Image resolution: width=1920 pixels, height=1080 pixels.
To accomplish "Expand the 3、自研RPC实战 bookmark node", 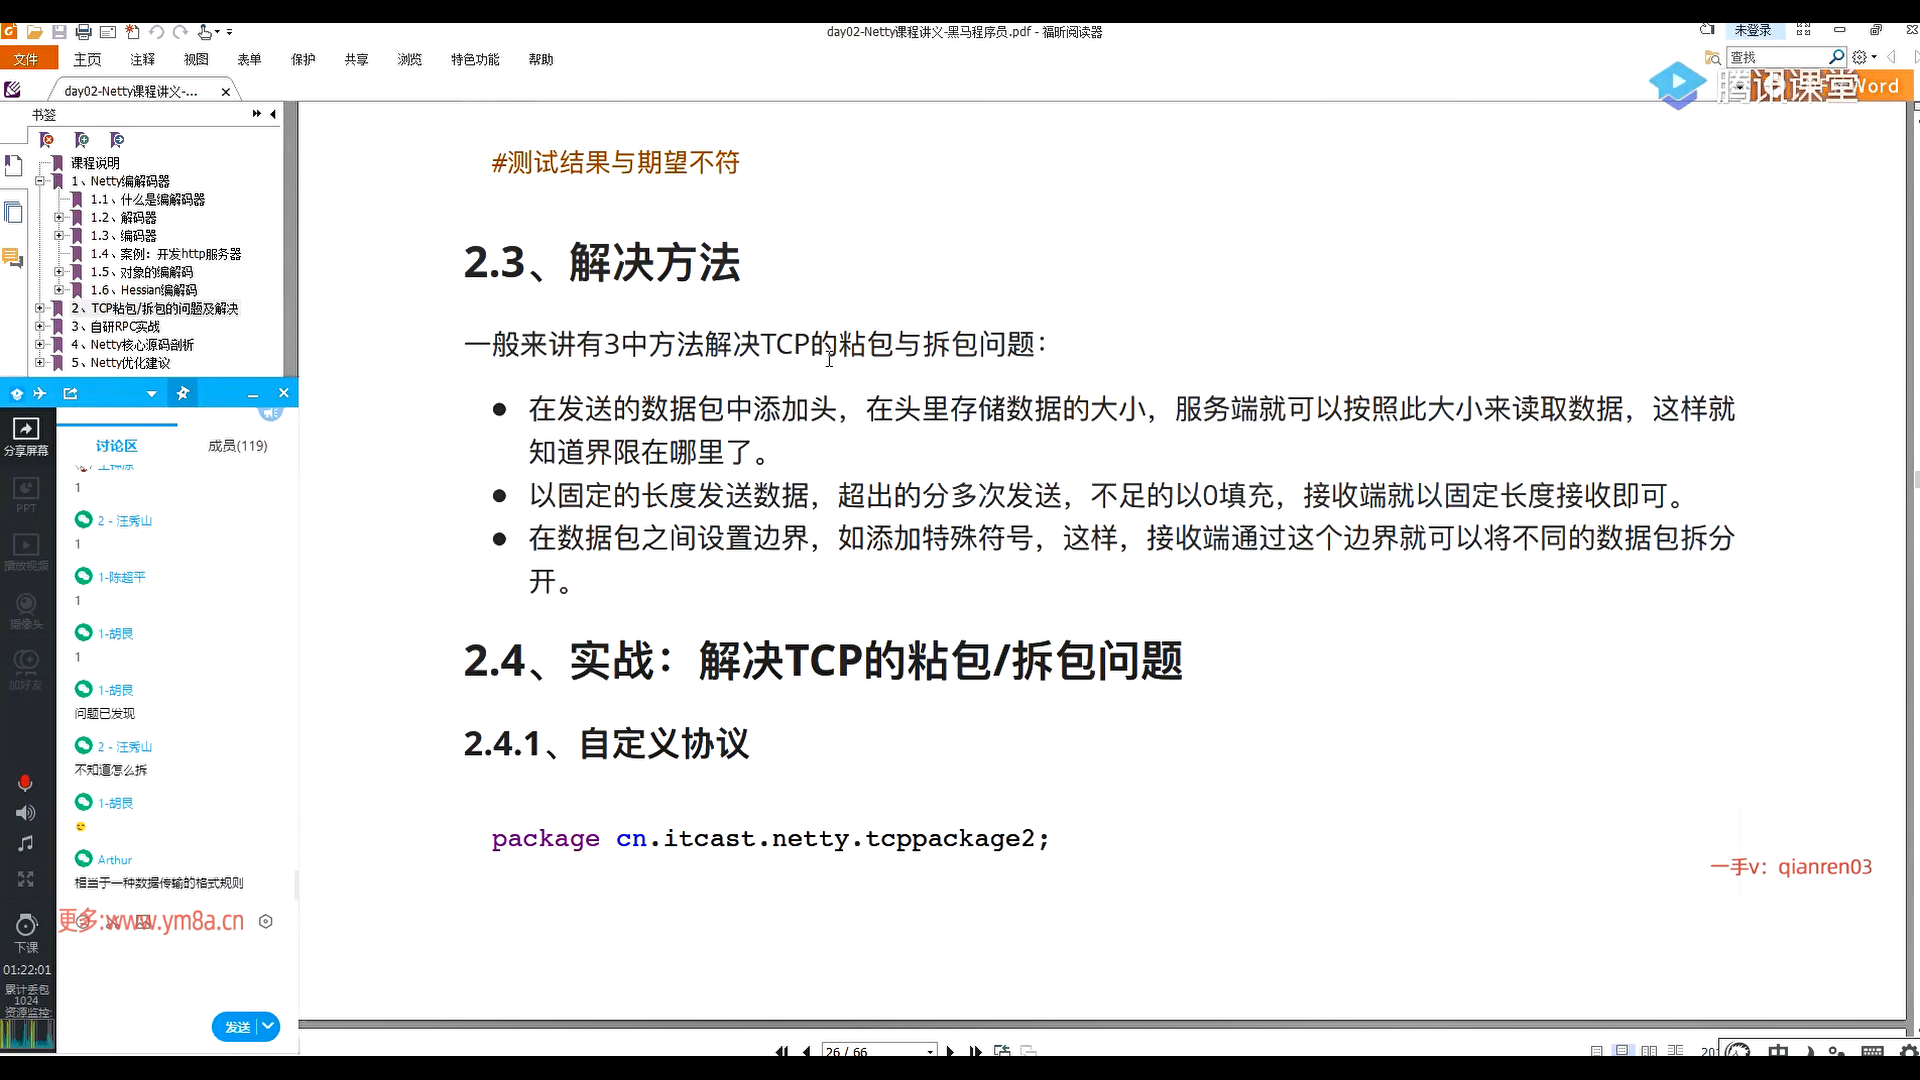I will (40, 327).
